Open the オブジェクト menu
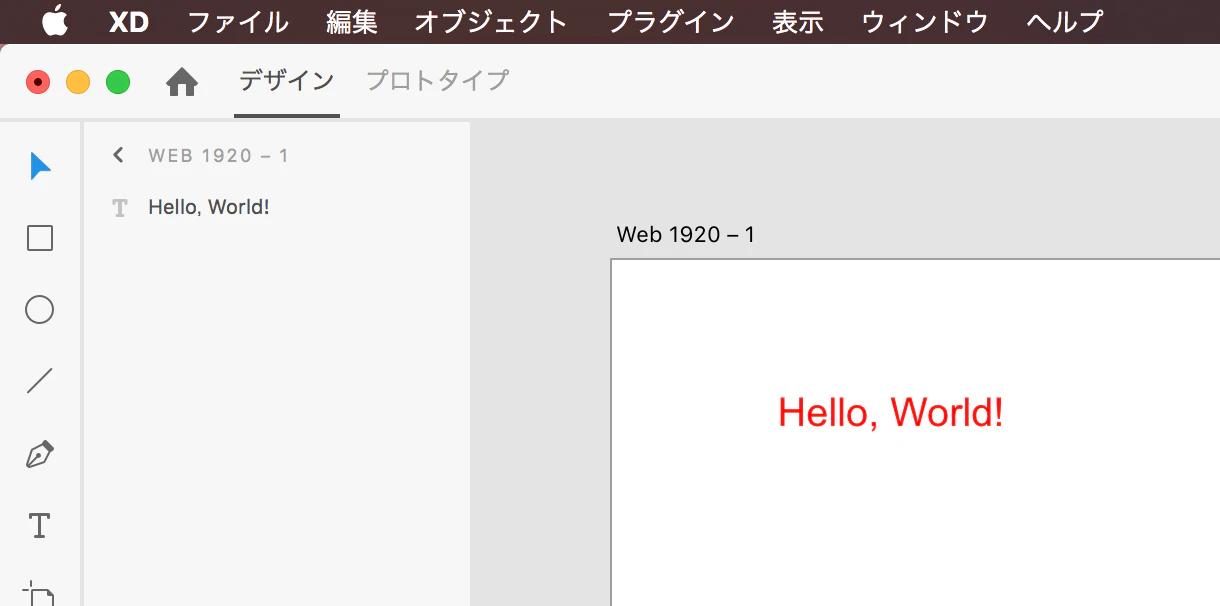 [491, 22]
